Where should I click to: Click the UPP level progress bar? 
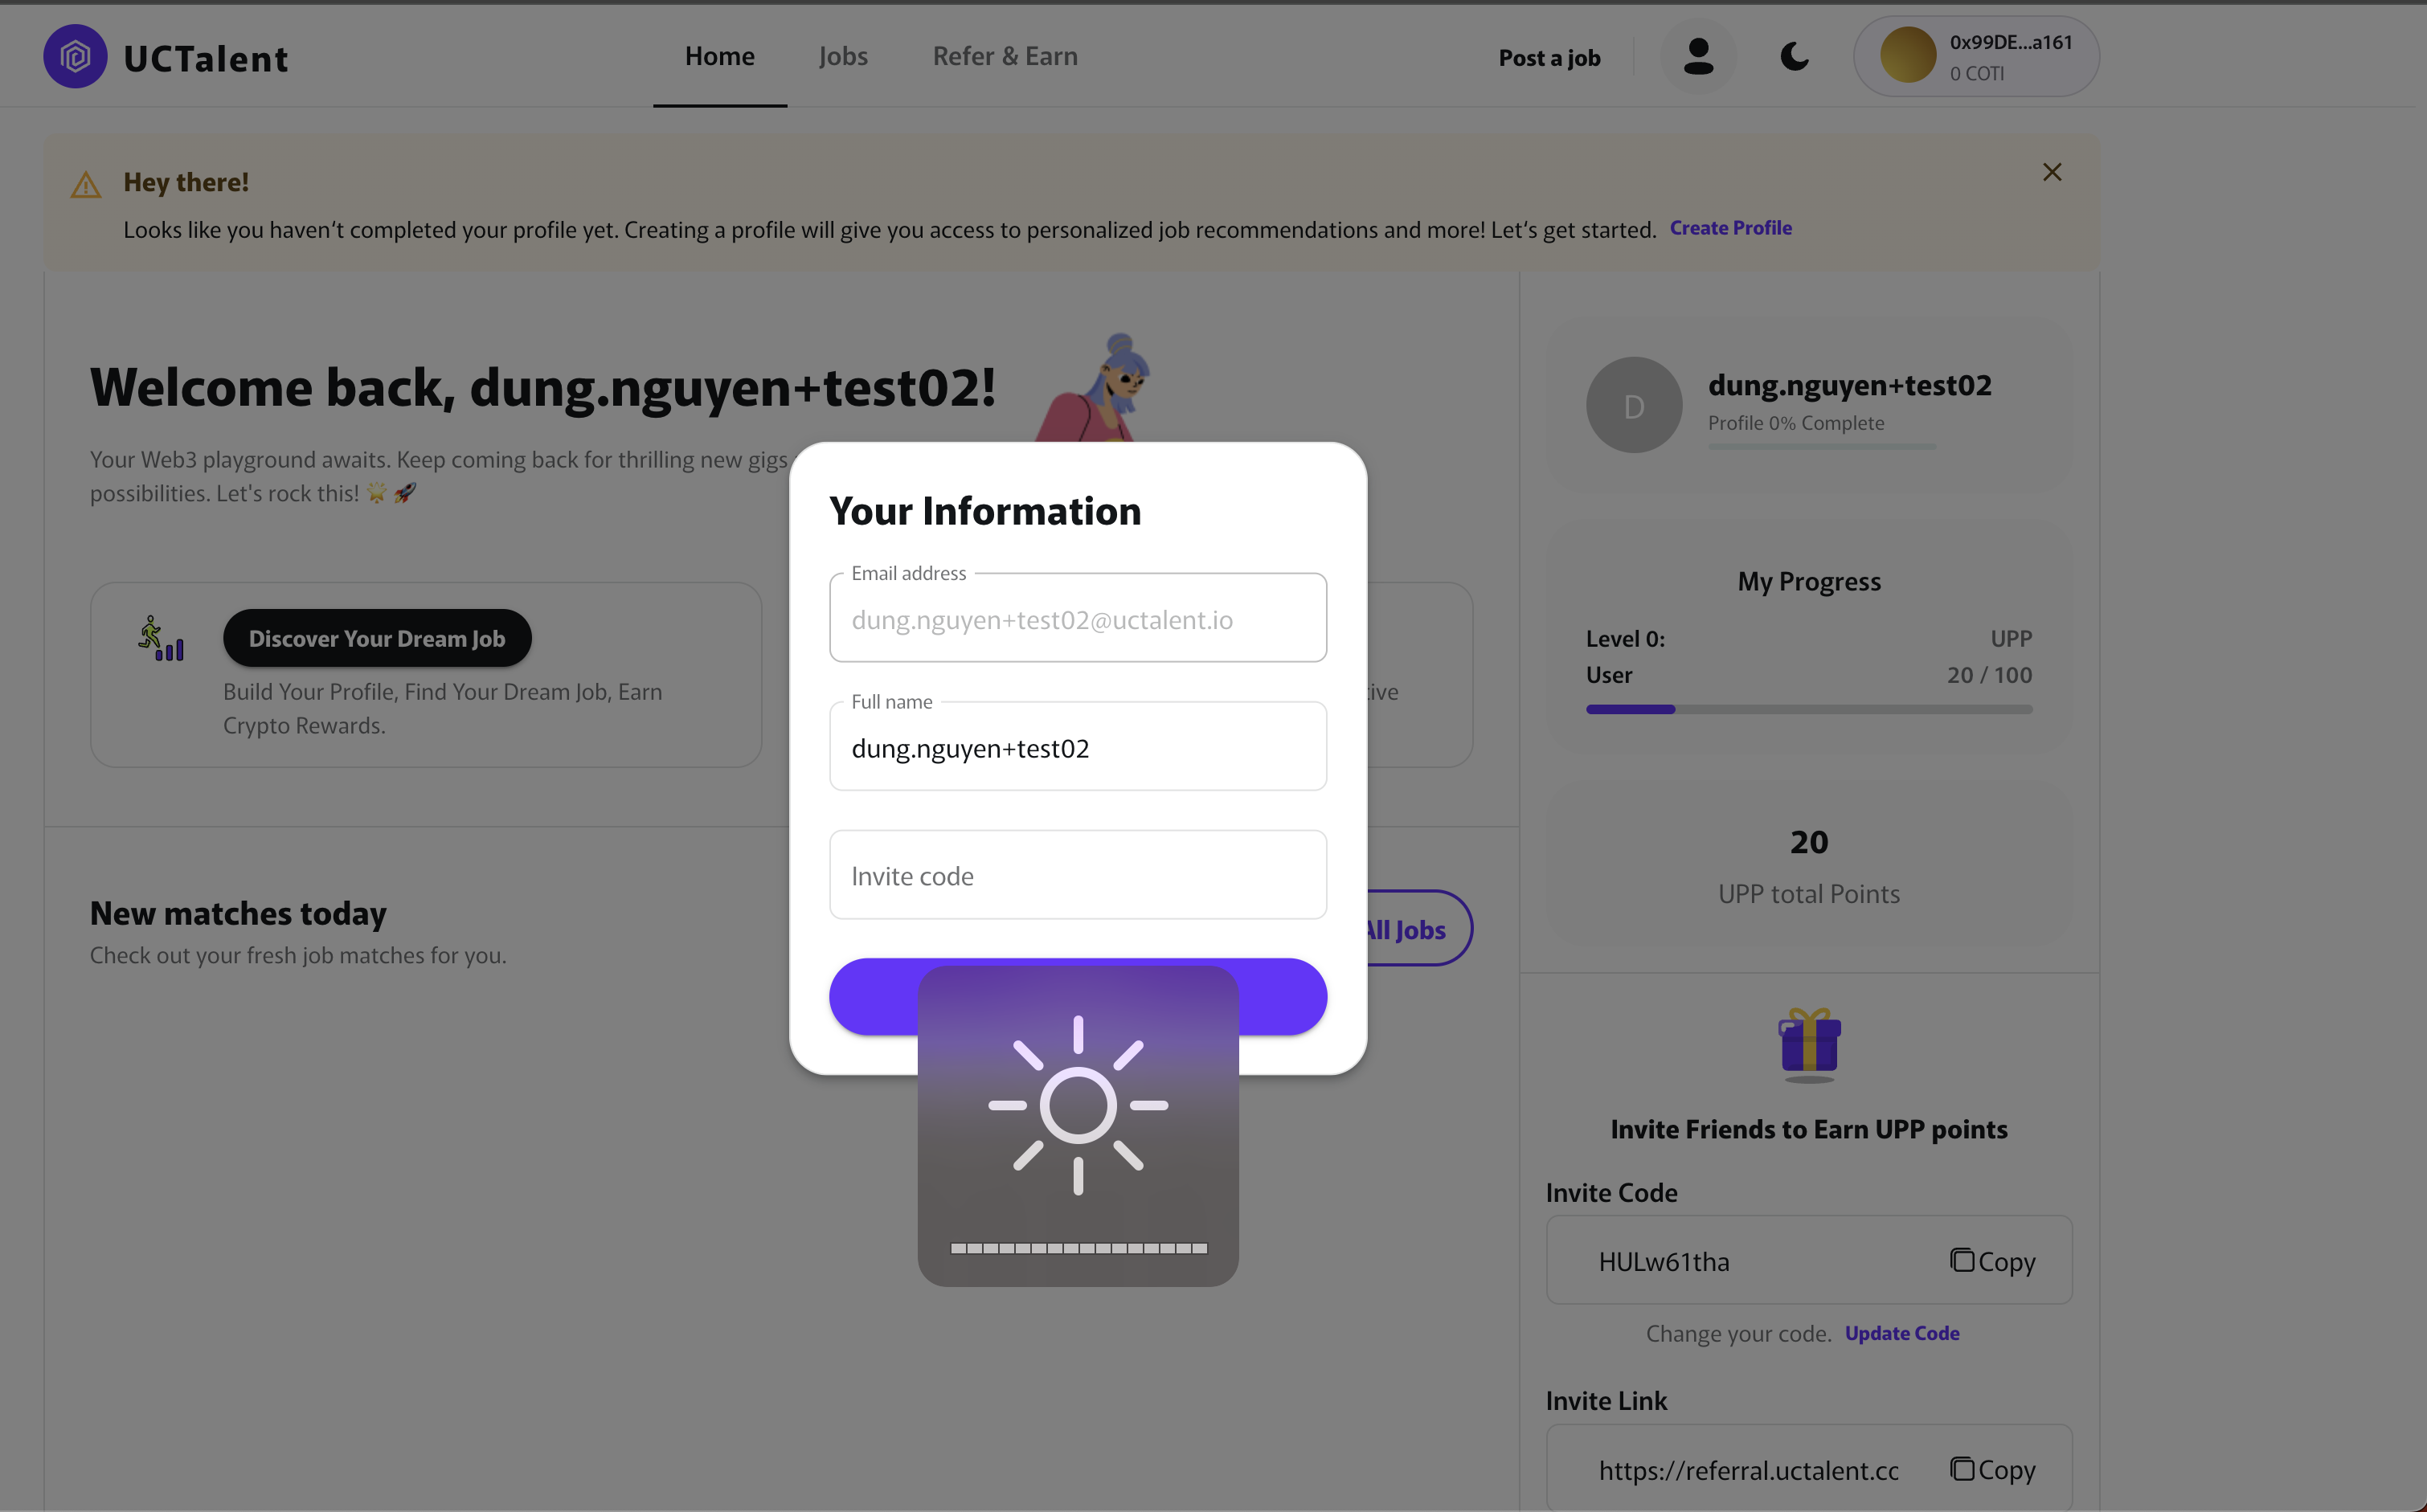(x=1808, y=709)
